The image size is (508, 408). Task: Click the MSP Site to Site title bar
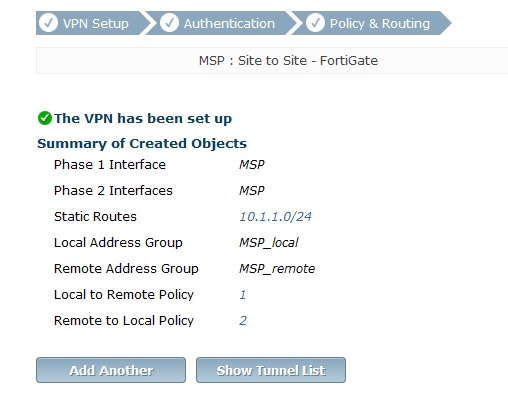click(x=272, y=61)
